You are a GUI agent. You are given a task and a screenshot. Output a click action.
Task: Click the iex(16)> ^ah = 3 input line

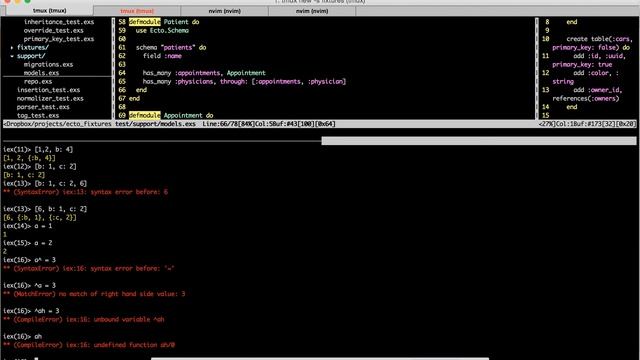pos(31,311)
